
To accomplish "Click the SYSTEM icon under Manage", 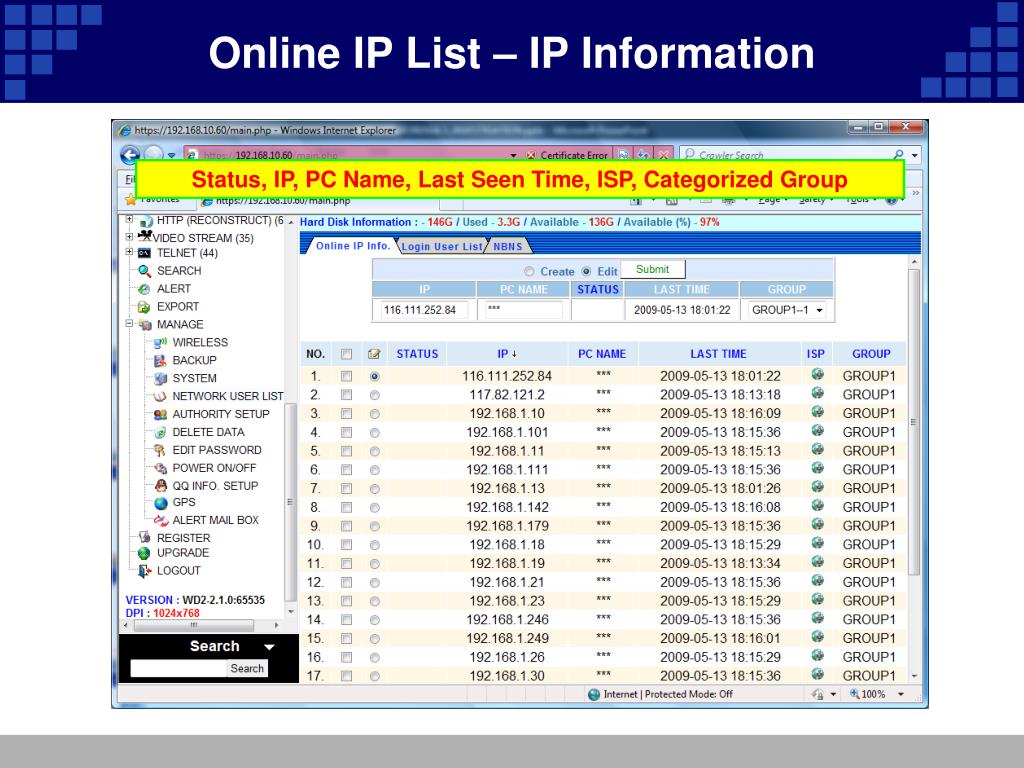I will [x=160, y=378].
